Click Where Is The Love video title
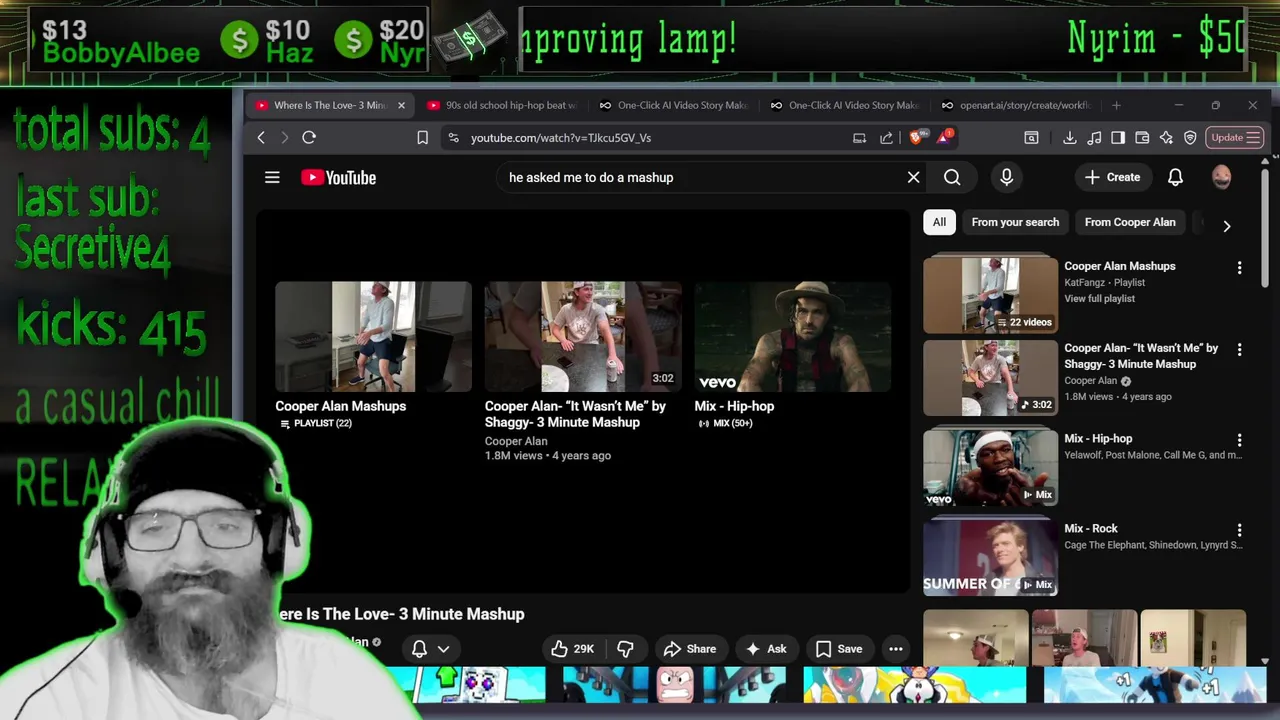Screen dimensions: 1280x720 402,614
